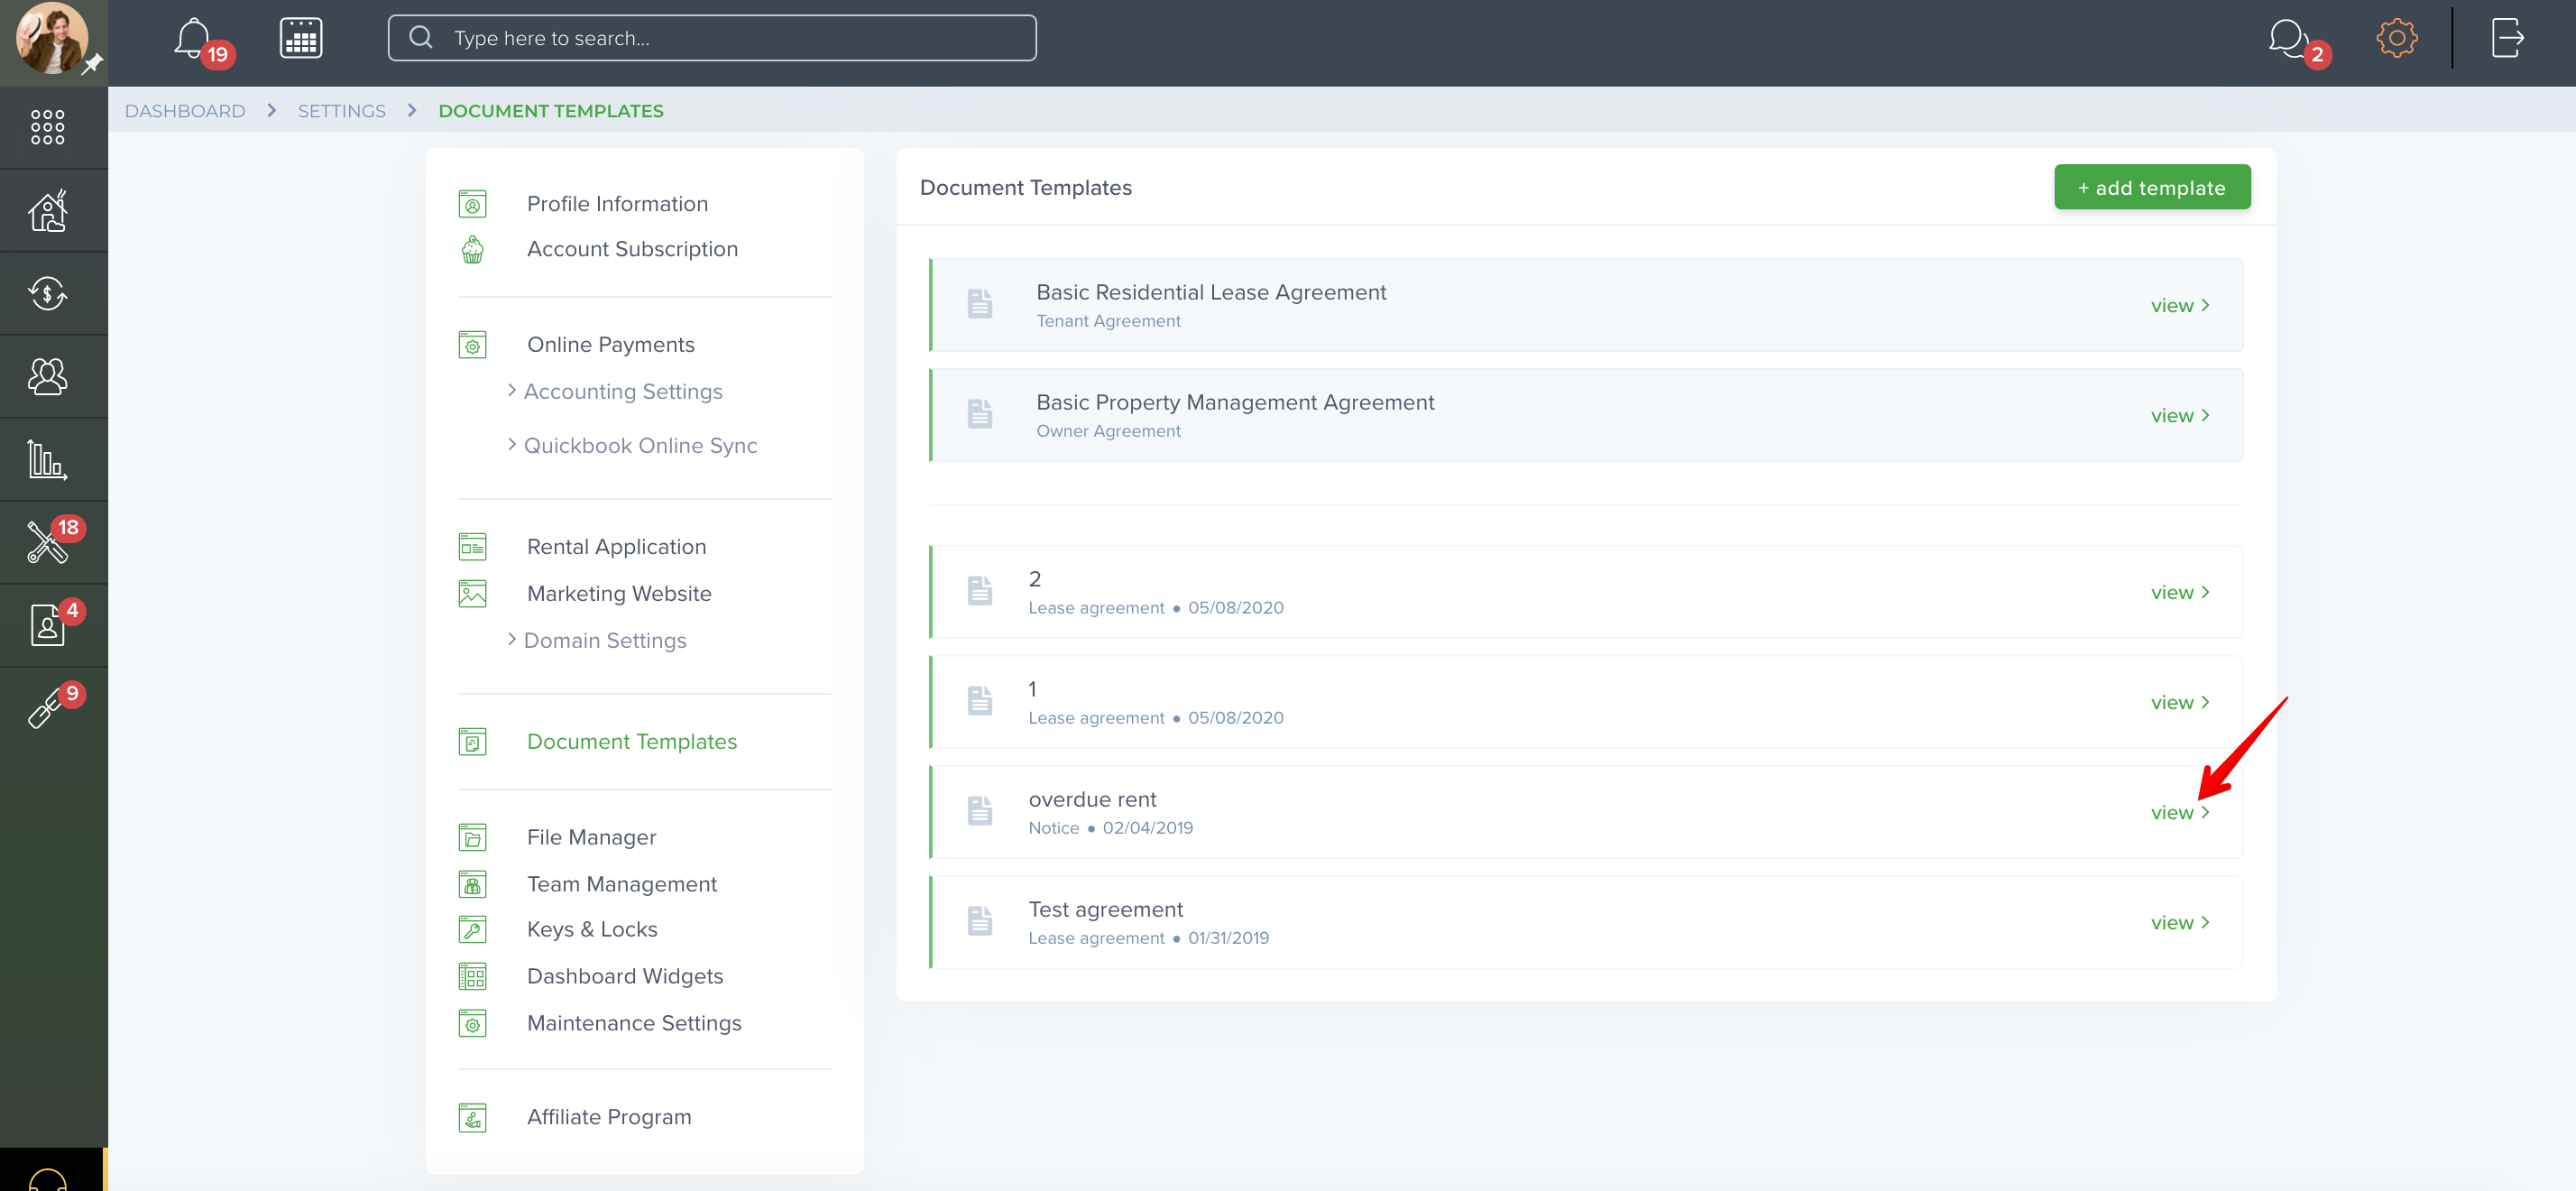Open Profile Information settings

coord(617,204)
